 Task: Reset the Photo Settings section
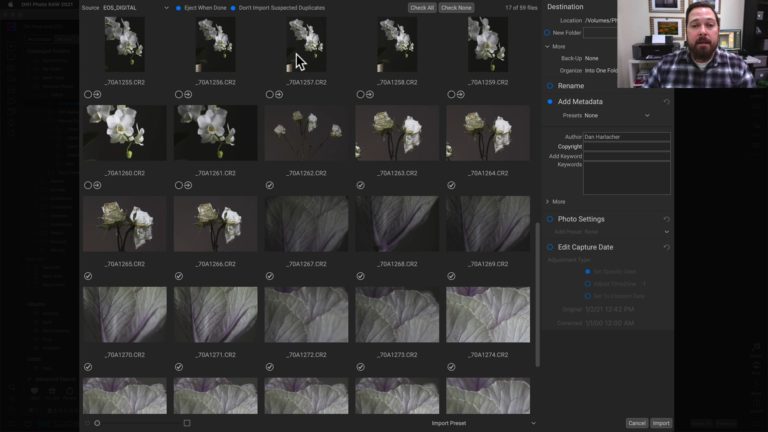click(666, 219)
